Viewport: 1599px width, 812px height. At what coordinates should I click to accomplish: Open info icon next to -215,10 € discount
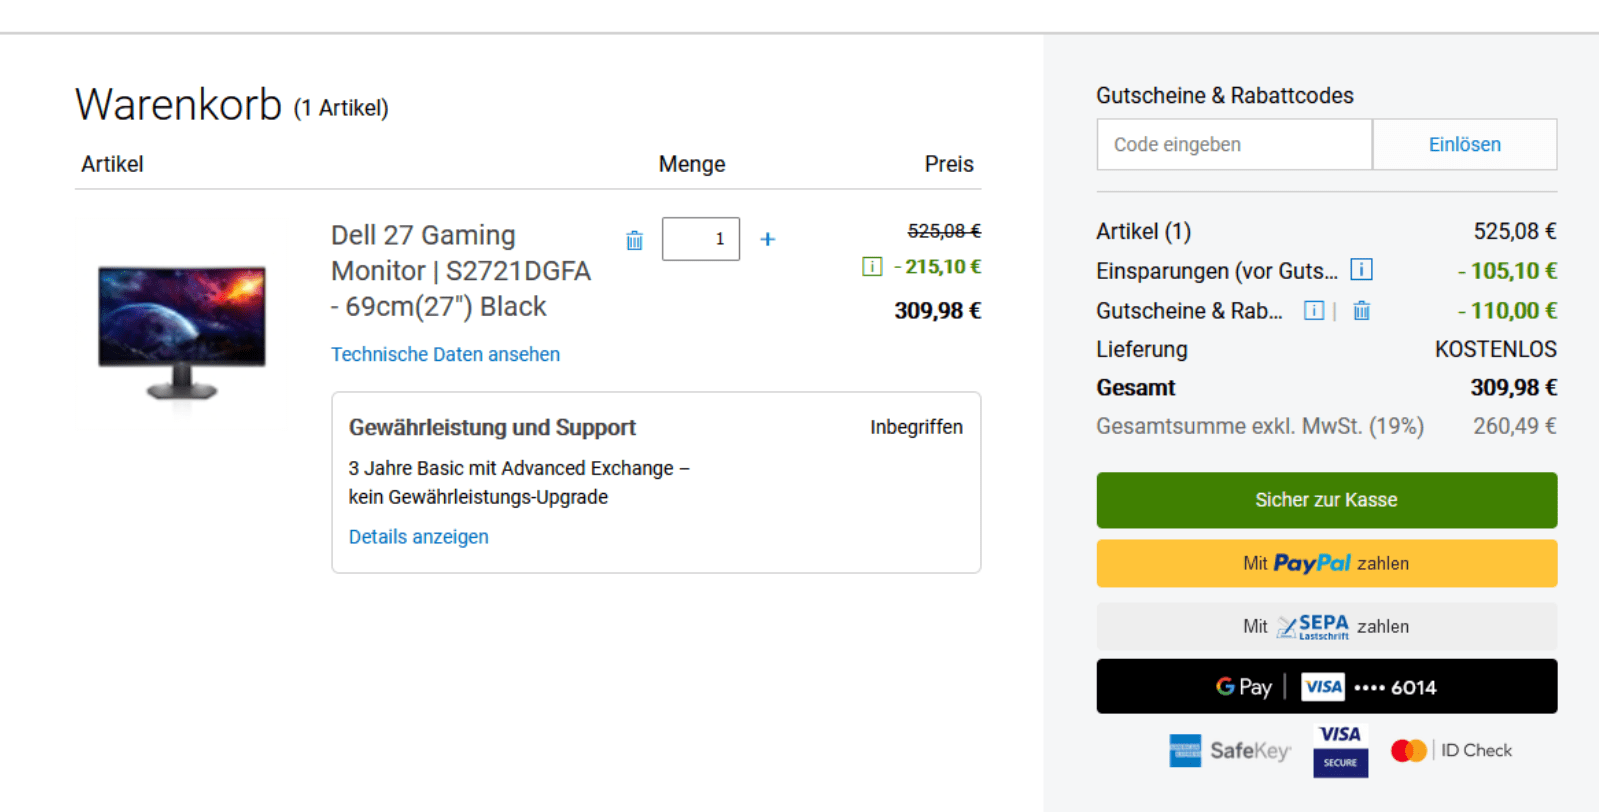(x=872, y=266)
